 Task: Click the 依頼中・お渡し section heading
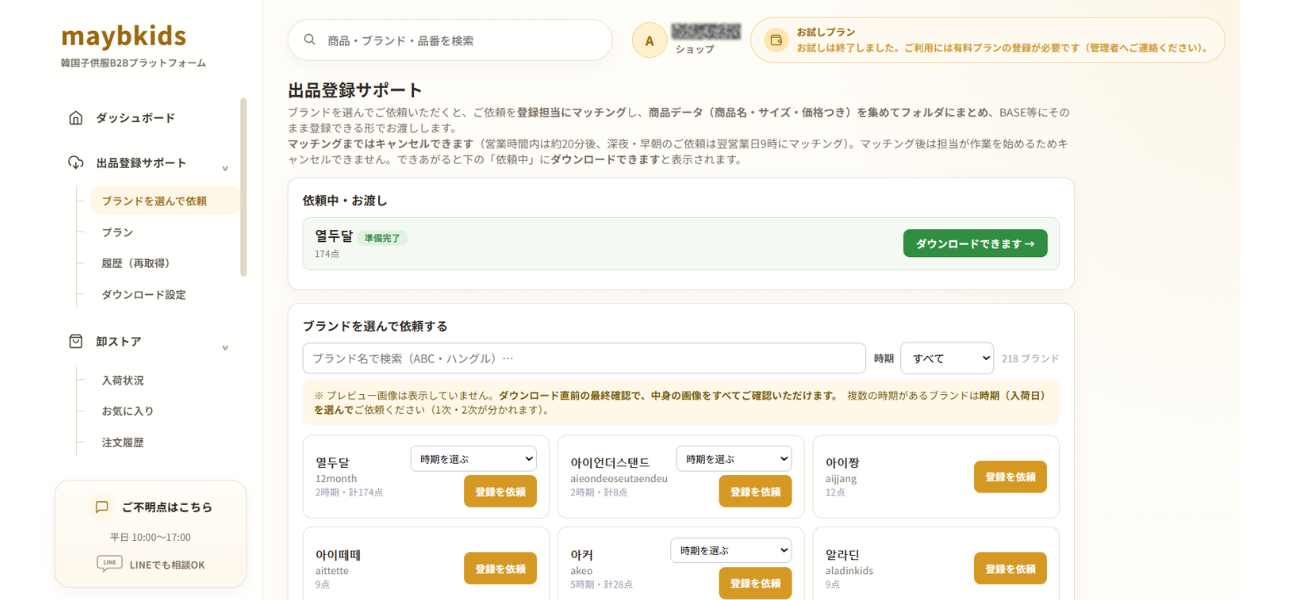345,200
